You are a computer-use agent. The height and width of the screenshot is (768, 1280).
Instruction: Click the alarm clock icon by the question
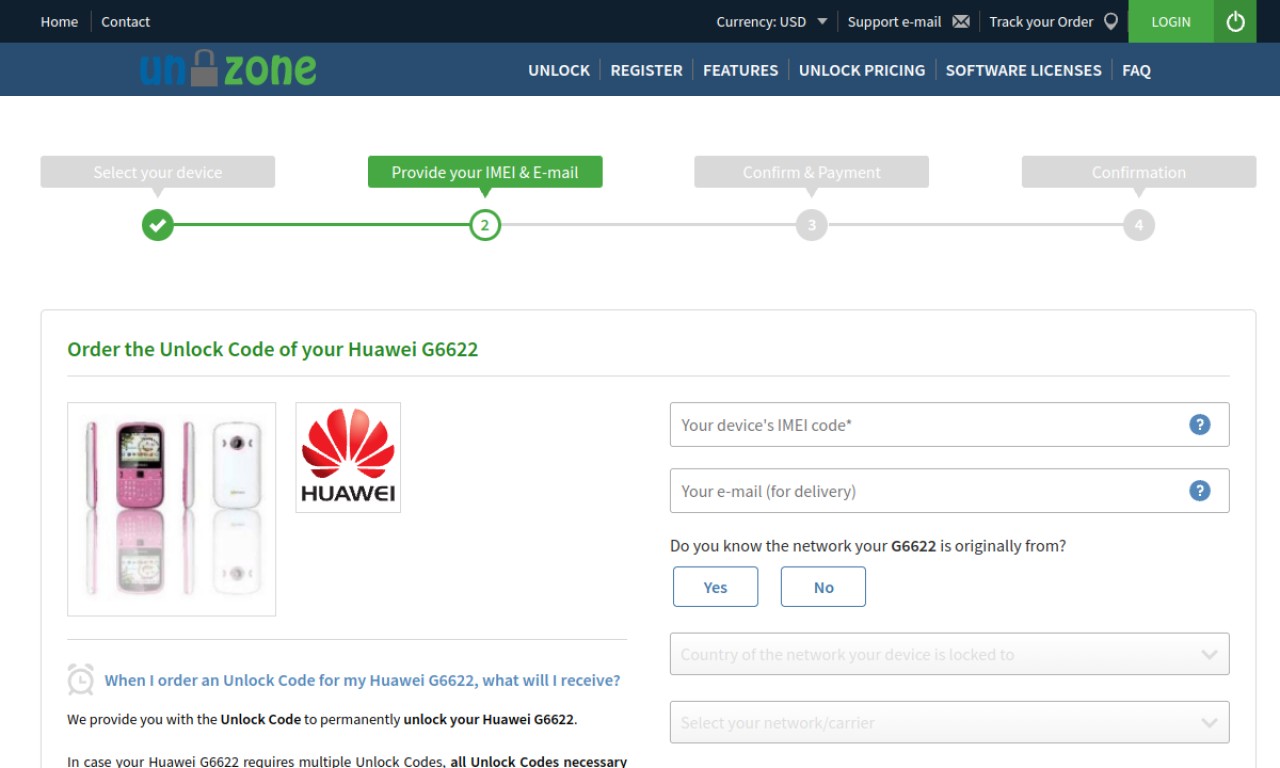[x=81, y=679]
